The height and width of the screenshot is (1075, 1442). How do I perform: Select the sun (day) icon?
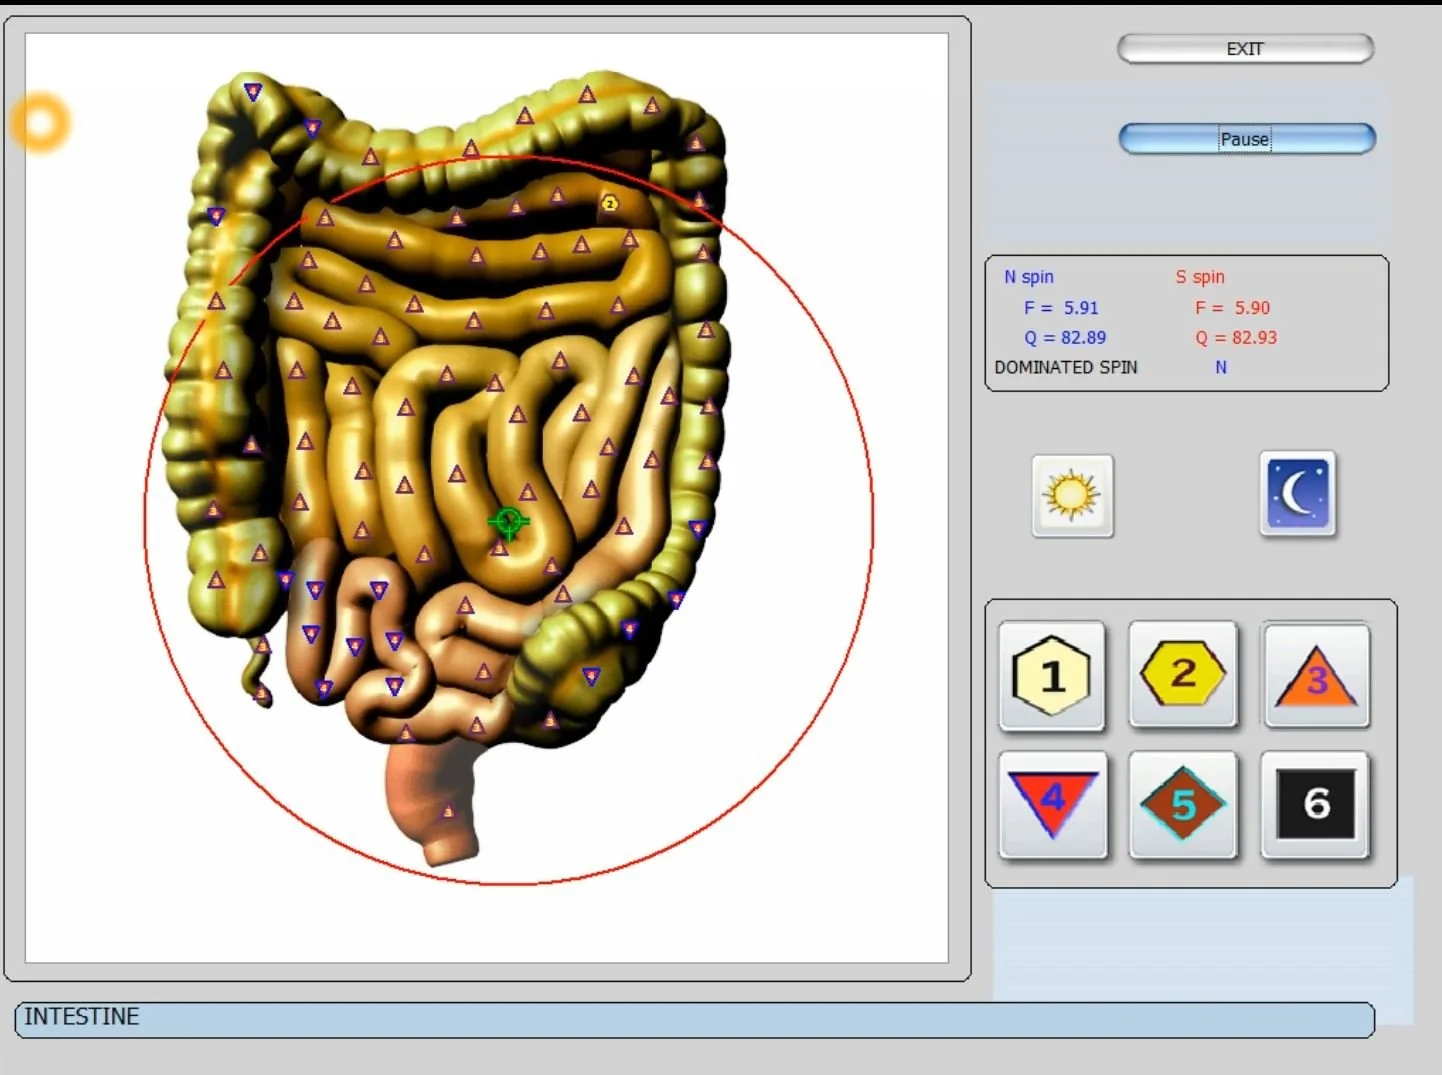(x=1072, y=496)
